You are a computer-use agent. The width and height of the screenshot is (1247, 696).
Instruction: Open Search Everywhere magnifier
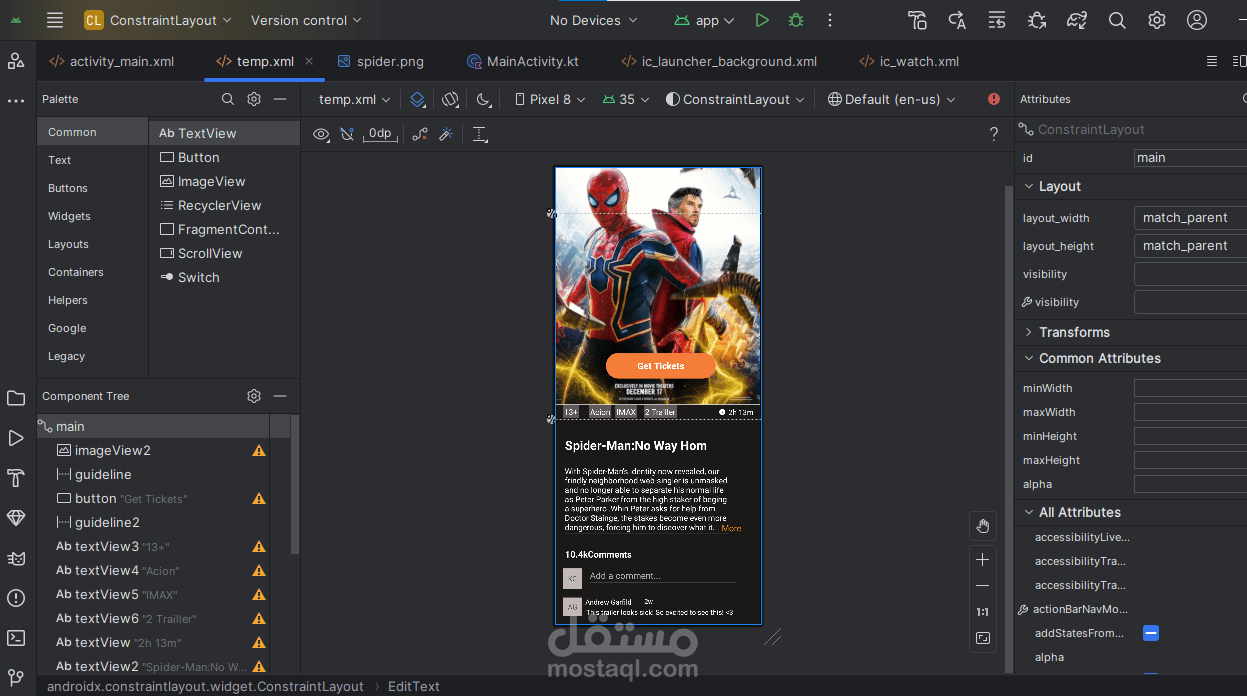1117,20
